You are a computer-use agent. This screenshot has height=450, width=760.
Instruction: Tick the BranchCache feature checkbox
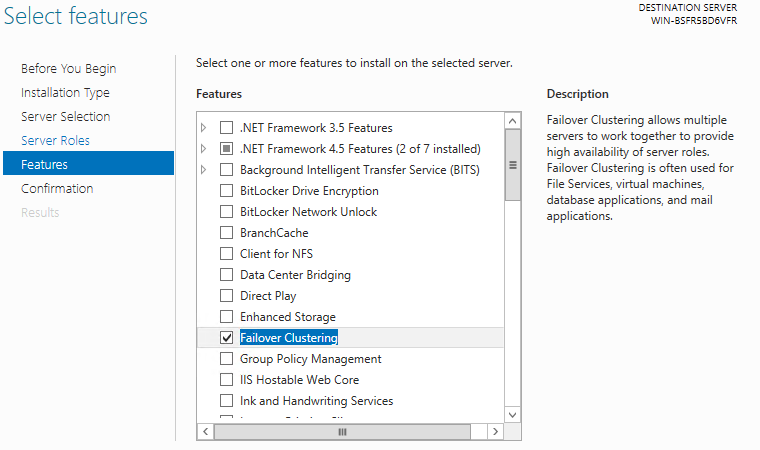(226, 233)
